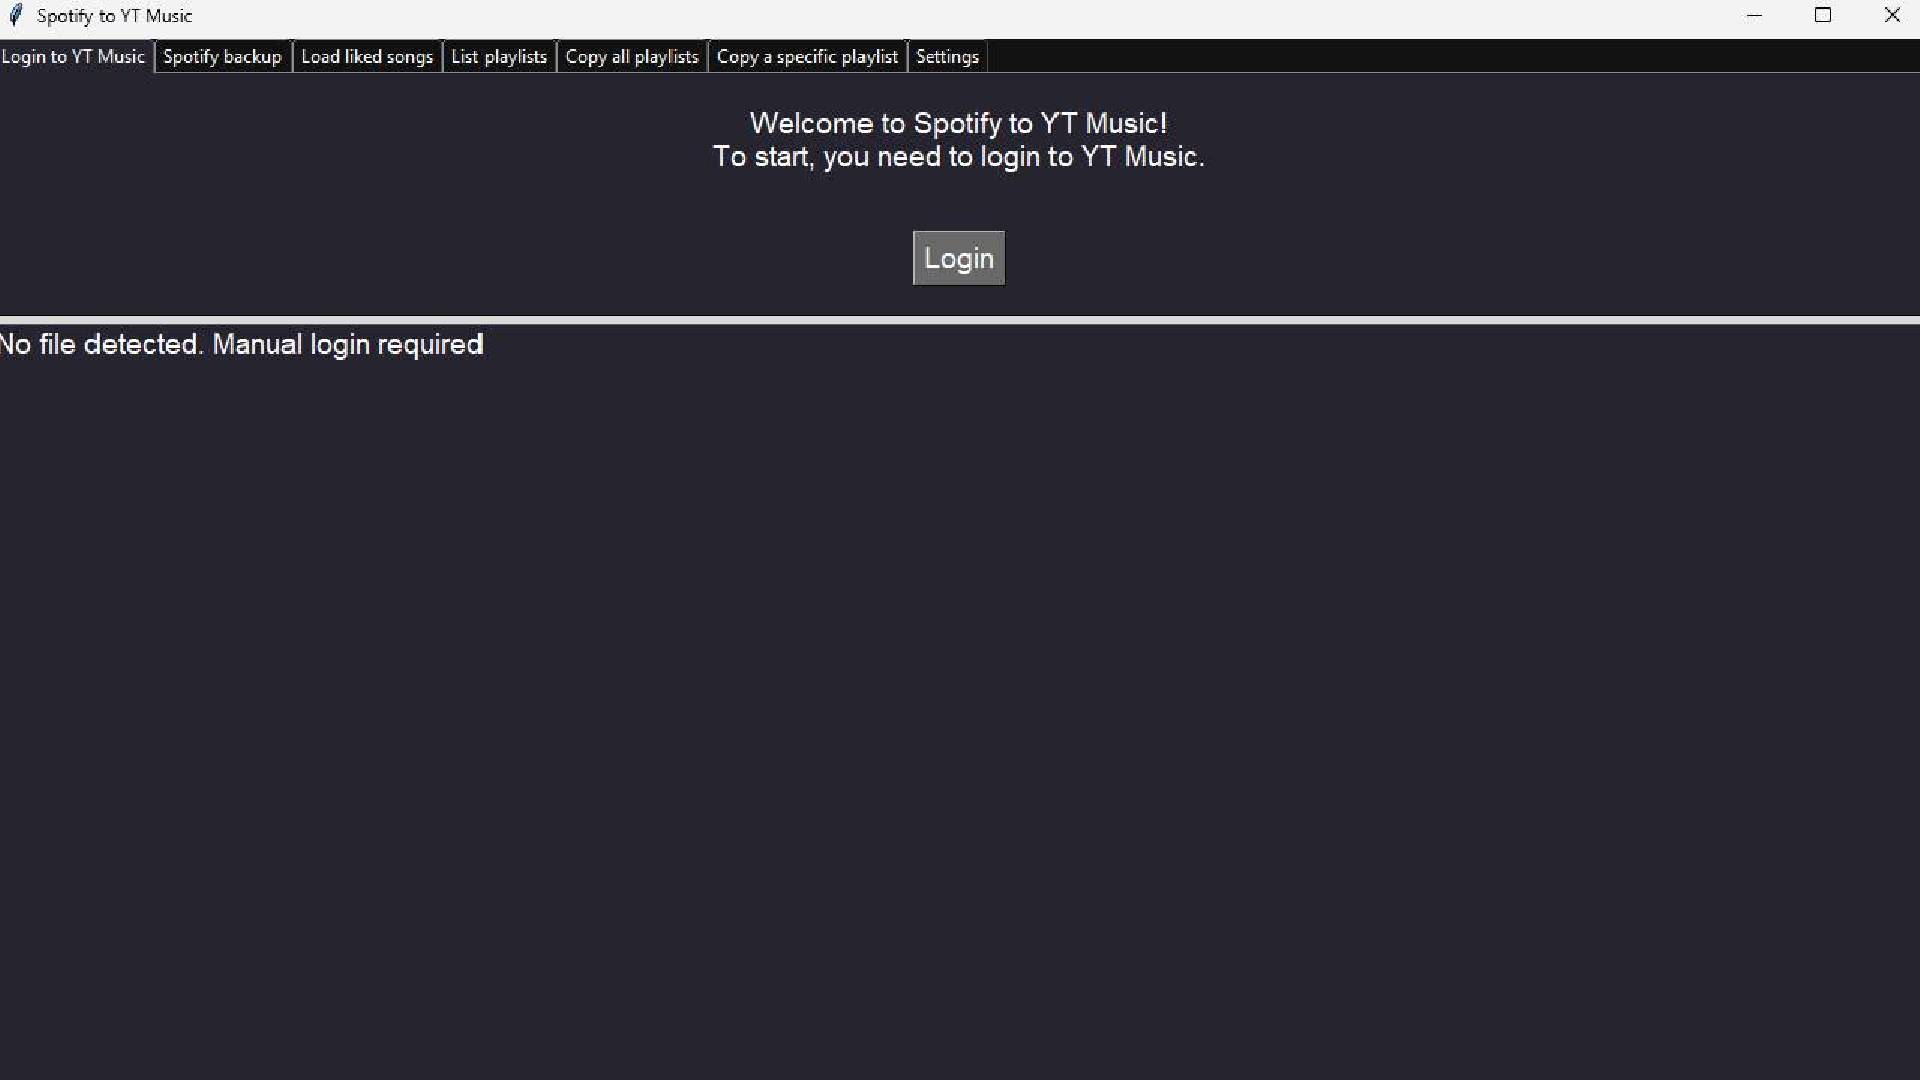Viewport: 1920px width, 1080px height.
Task: Open Copy a specific playlist tab
Action: pos(807,57)
